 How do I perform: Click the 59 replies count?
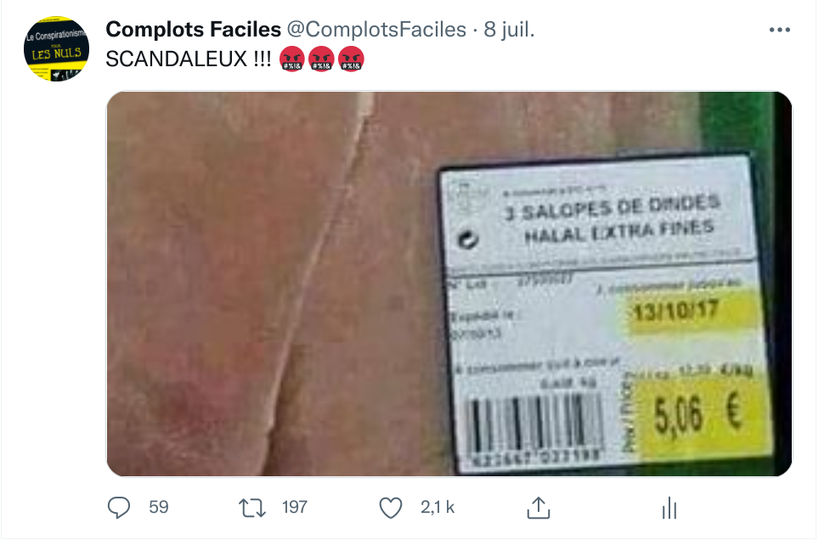point(158,507)
